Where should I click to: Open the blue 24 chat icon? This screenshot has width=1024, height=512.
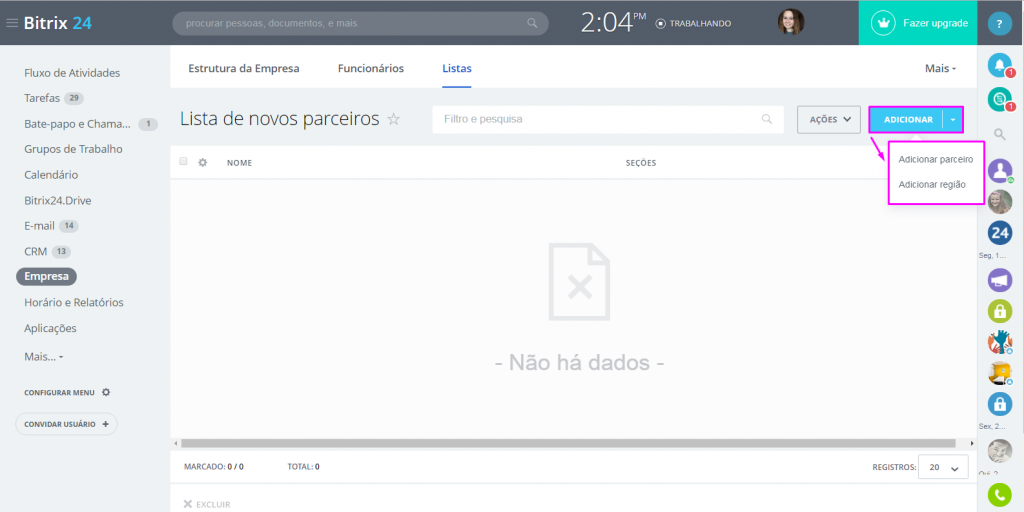click(x=1000, y=232)
